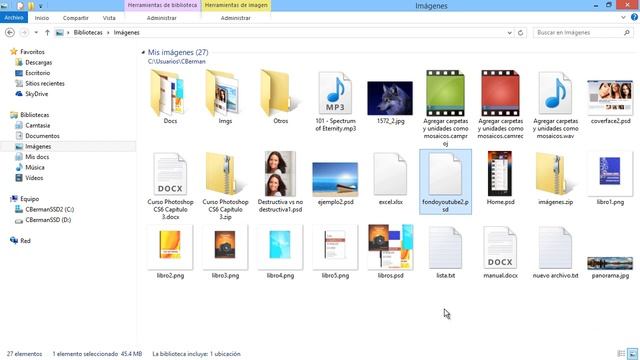This screenshot has height=360, width=640.
Task: Open the Camtasia library
Action: point(38,125)
